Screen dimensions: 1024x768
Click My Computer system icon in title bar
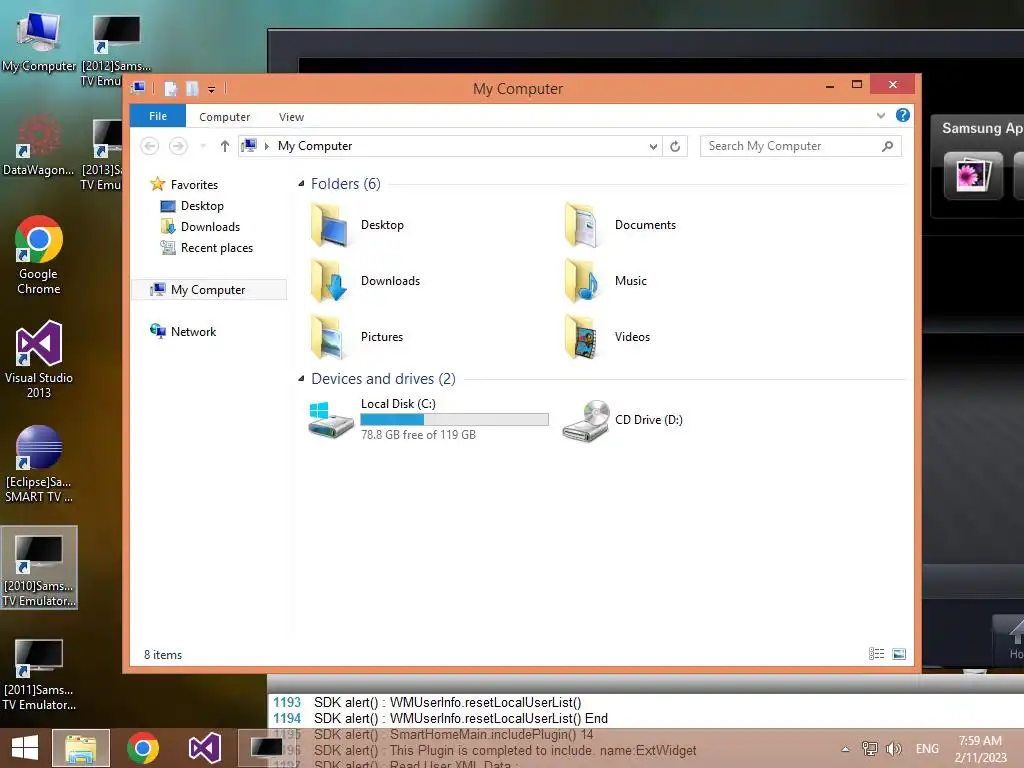point(138,88)
